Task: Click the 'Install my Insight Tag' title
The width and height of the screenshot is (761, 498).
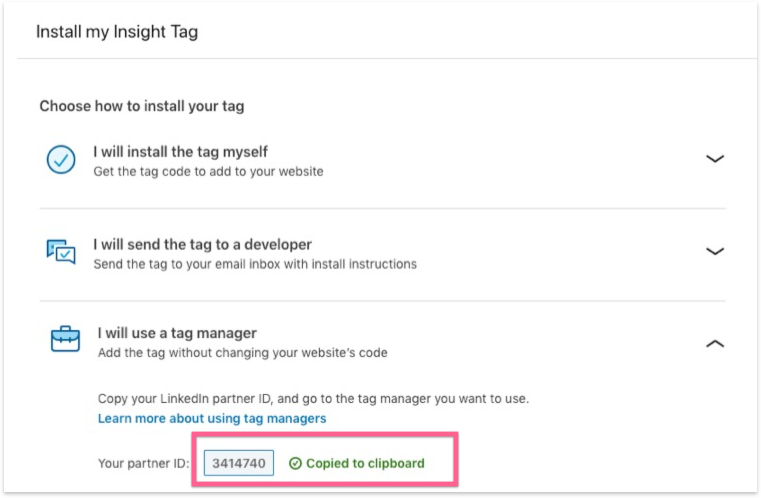Action: 117,32
